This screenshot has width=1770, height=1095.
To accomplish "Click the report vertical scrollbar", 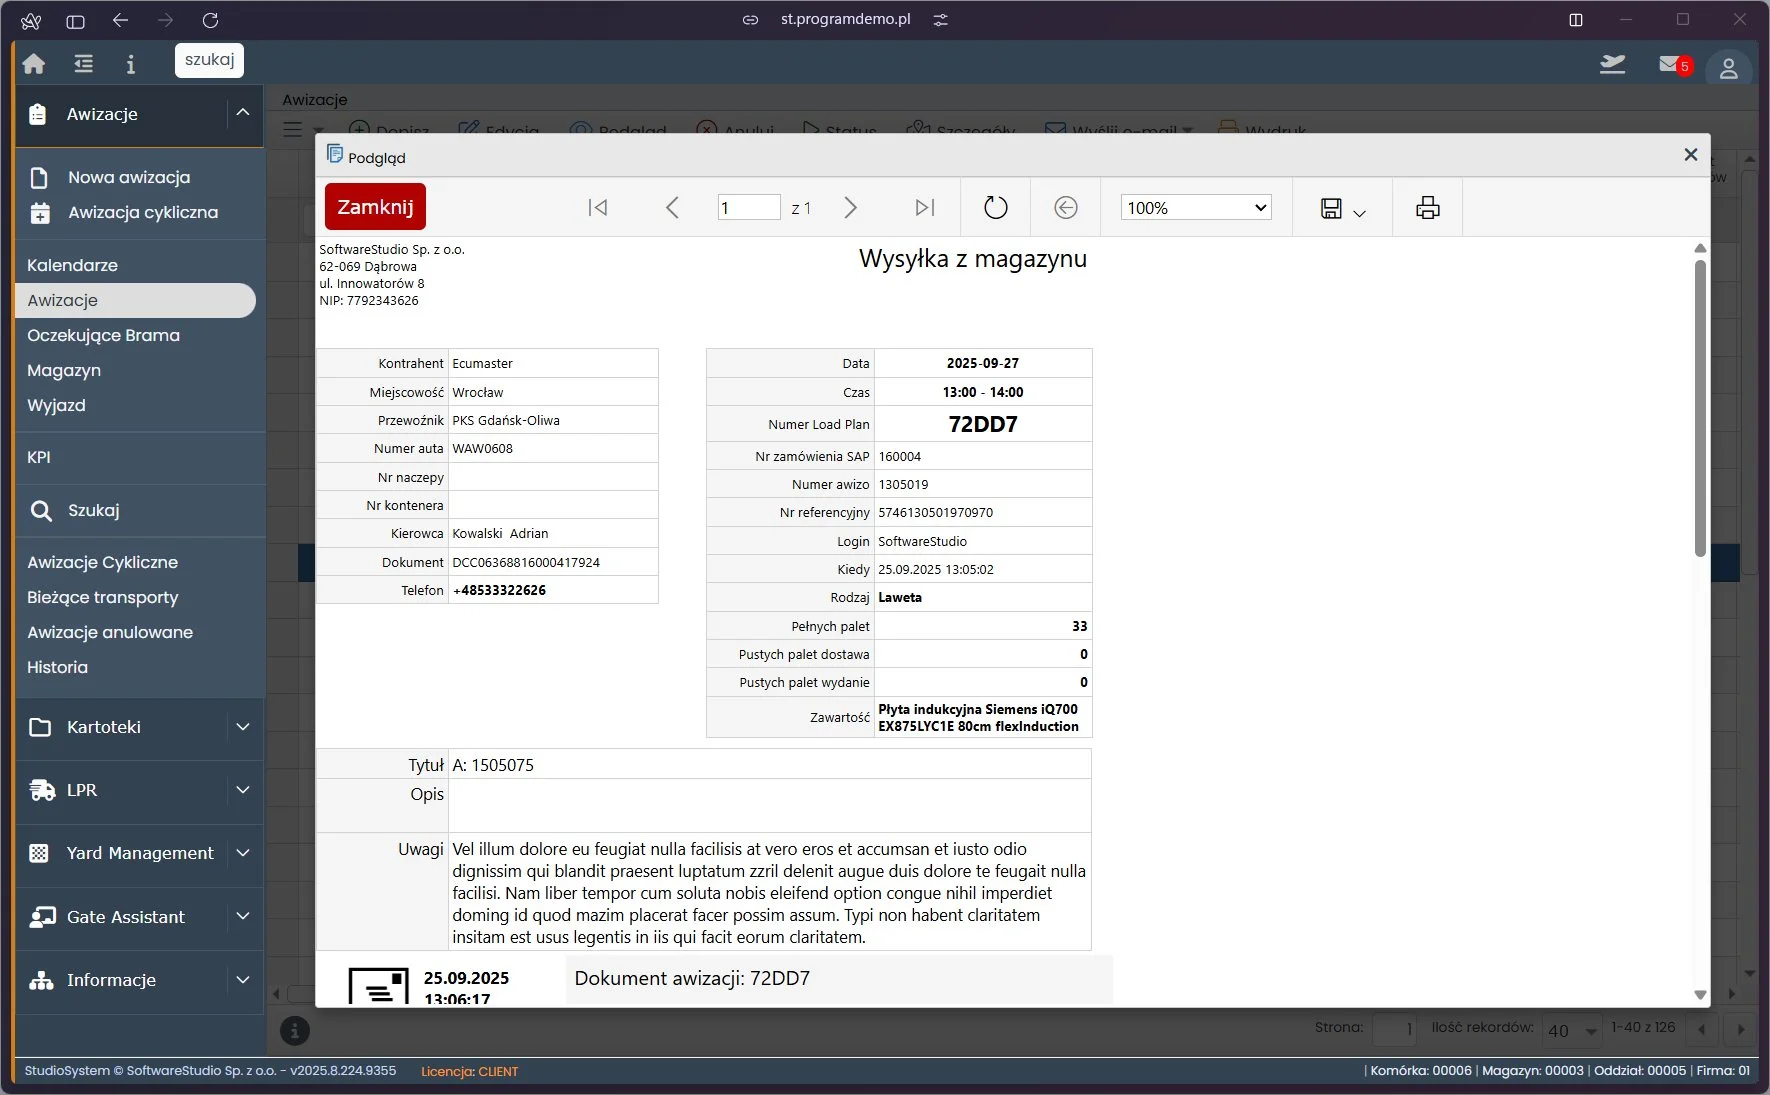I will 1700,408.
